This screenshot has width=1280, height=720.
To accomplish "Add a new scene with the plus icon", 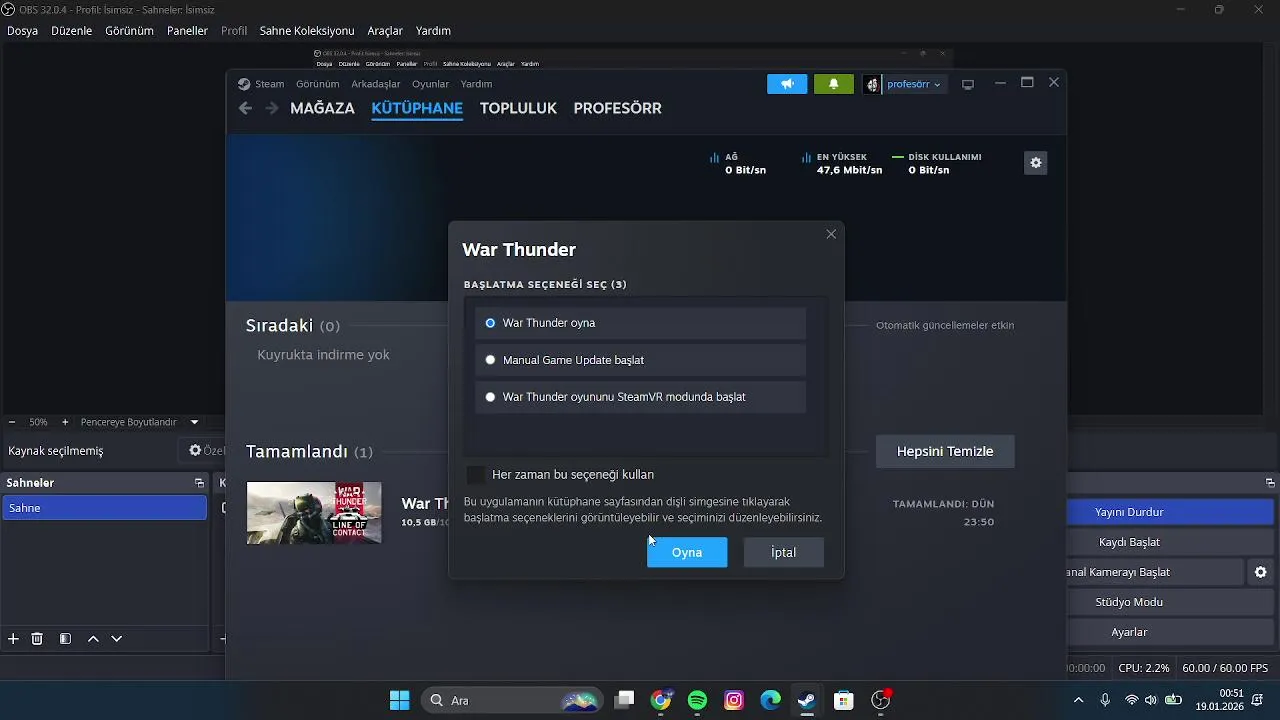I will (x=13, y=638).
